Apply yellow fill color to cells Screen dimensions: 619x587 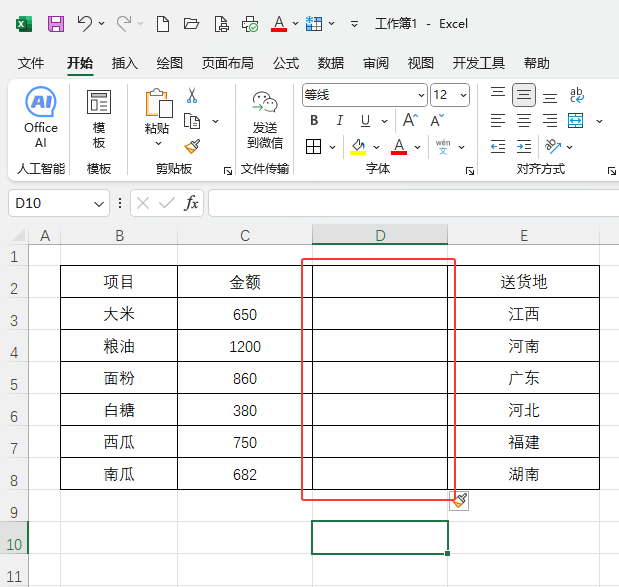tap(358, 147)
